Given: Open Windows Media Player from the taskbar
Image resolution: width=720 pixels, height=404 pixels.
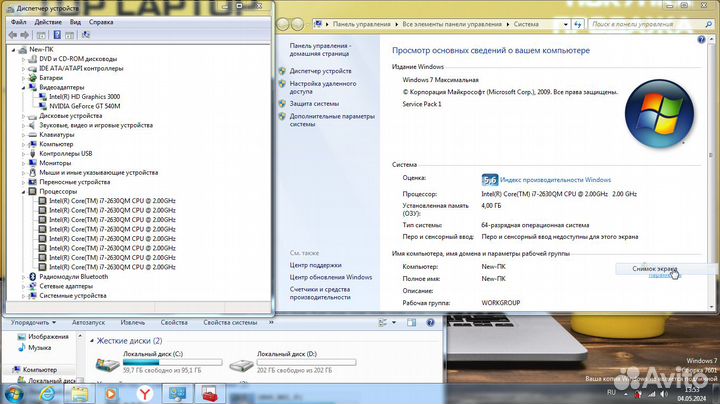Looking at the screenshot, I should click(111, 394).
